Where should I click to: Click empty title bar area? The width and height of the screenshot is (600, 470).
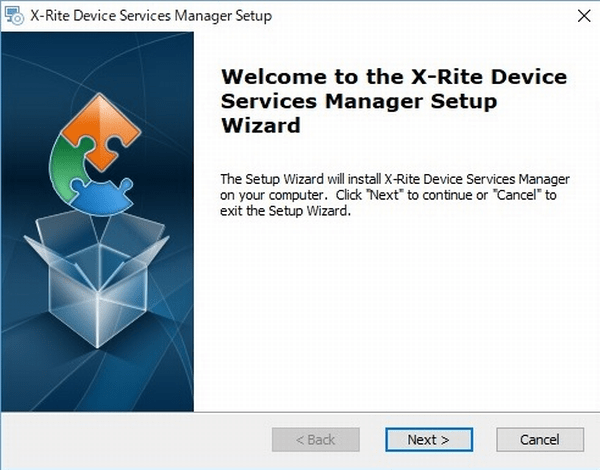[x=420, y=17]
